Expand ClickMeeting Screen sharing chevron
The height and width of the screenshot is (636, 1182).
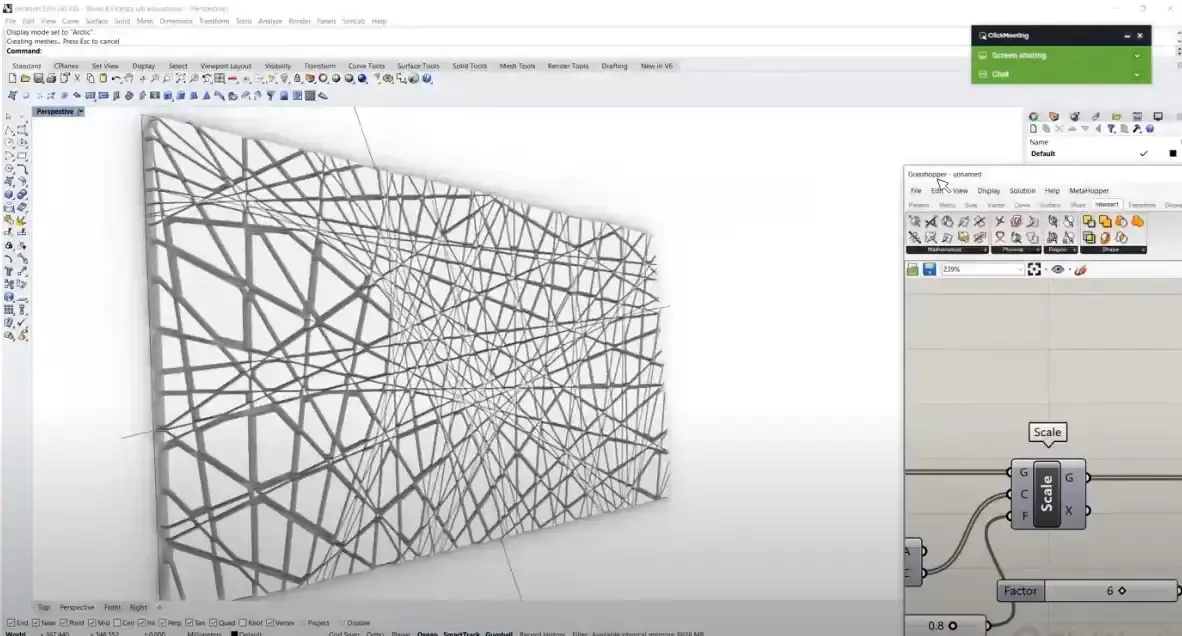tap(1137, 56)
